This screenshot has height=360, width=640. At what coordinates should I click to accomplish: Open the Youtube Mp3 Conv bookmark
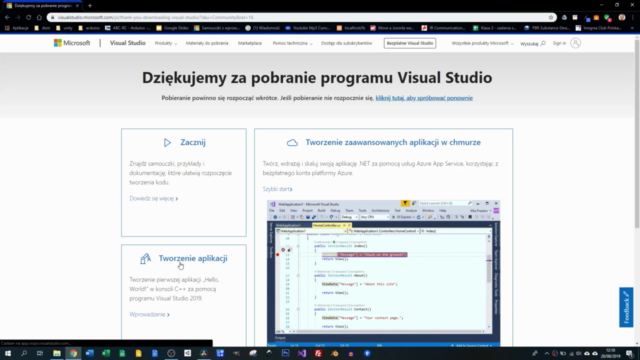click(x=308, y=28)
